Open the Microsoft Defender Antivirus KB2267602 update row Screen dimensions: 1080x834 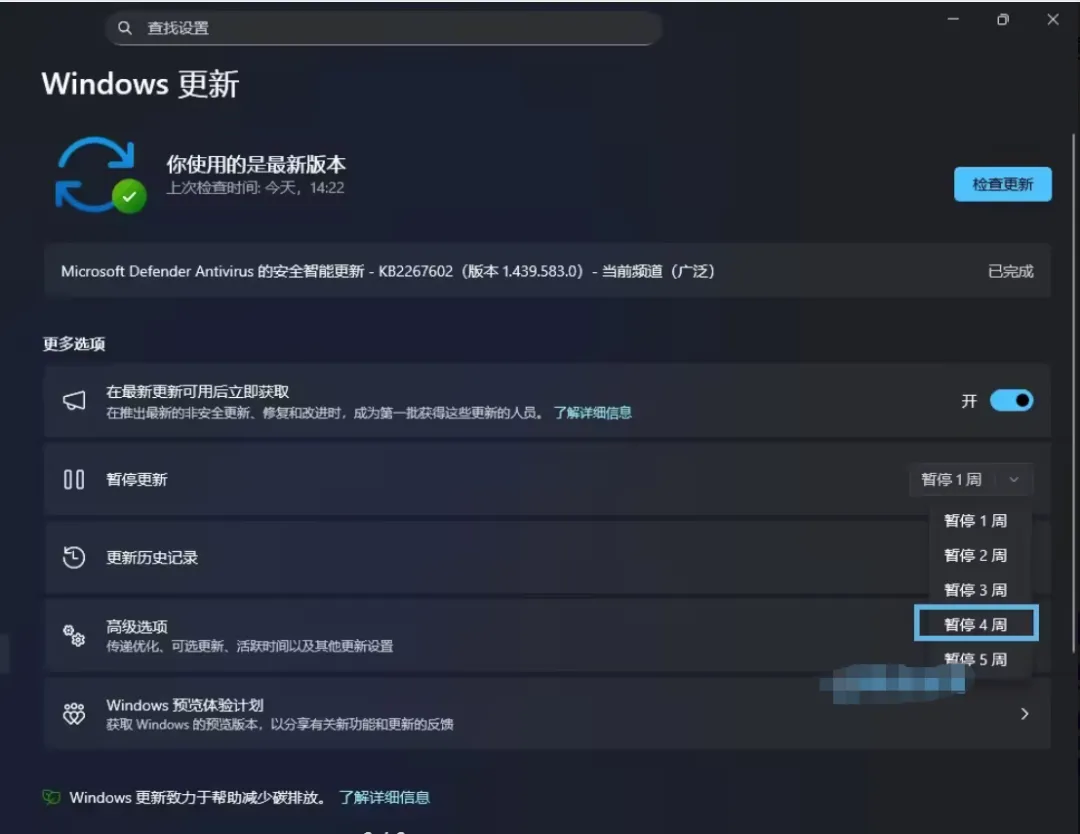547,271
